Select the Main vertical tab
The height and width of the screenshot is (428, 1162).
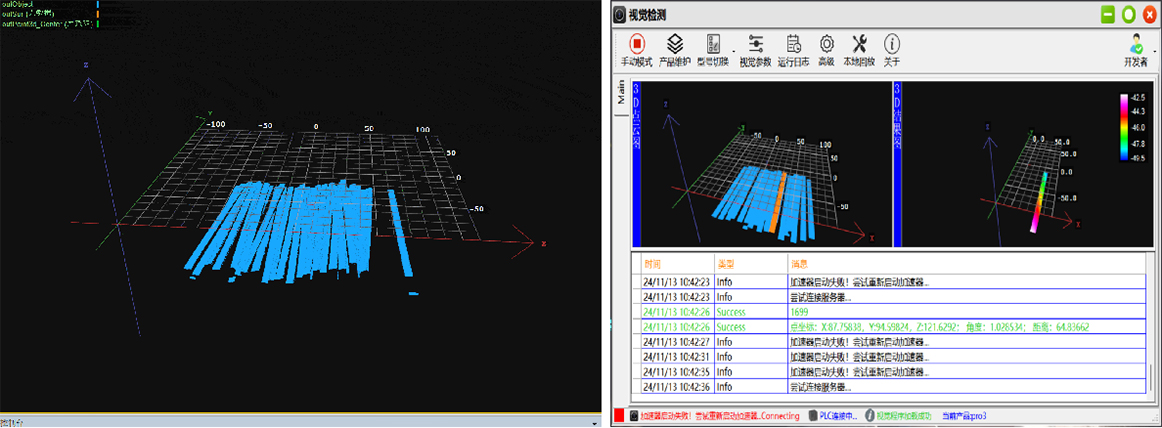click(621, 93)
